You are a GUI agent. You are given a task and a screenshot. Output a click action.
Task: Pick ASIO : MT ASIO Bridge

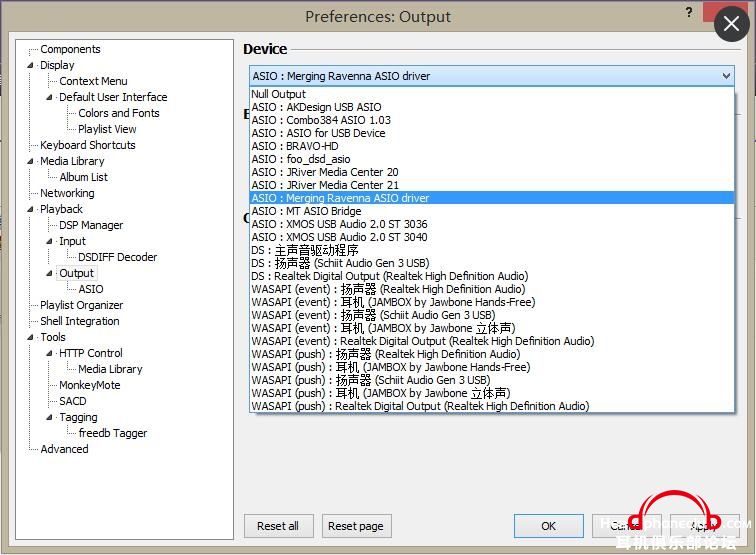tap(492, 211)
